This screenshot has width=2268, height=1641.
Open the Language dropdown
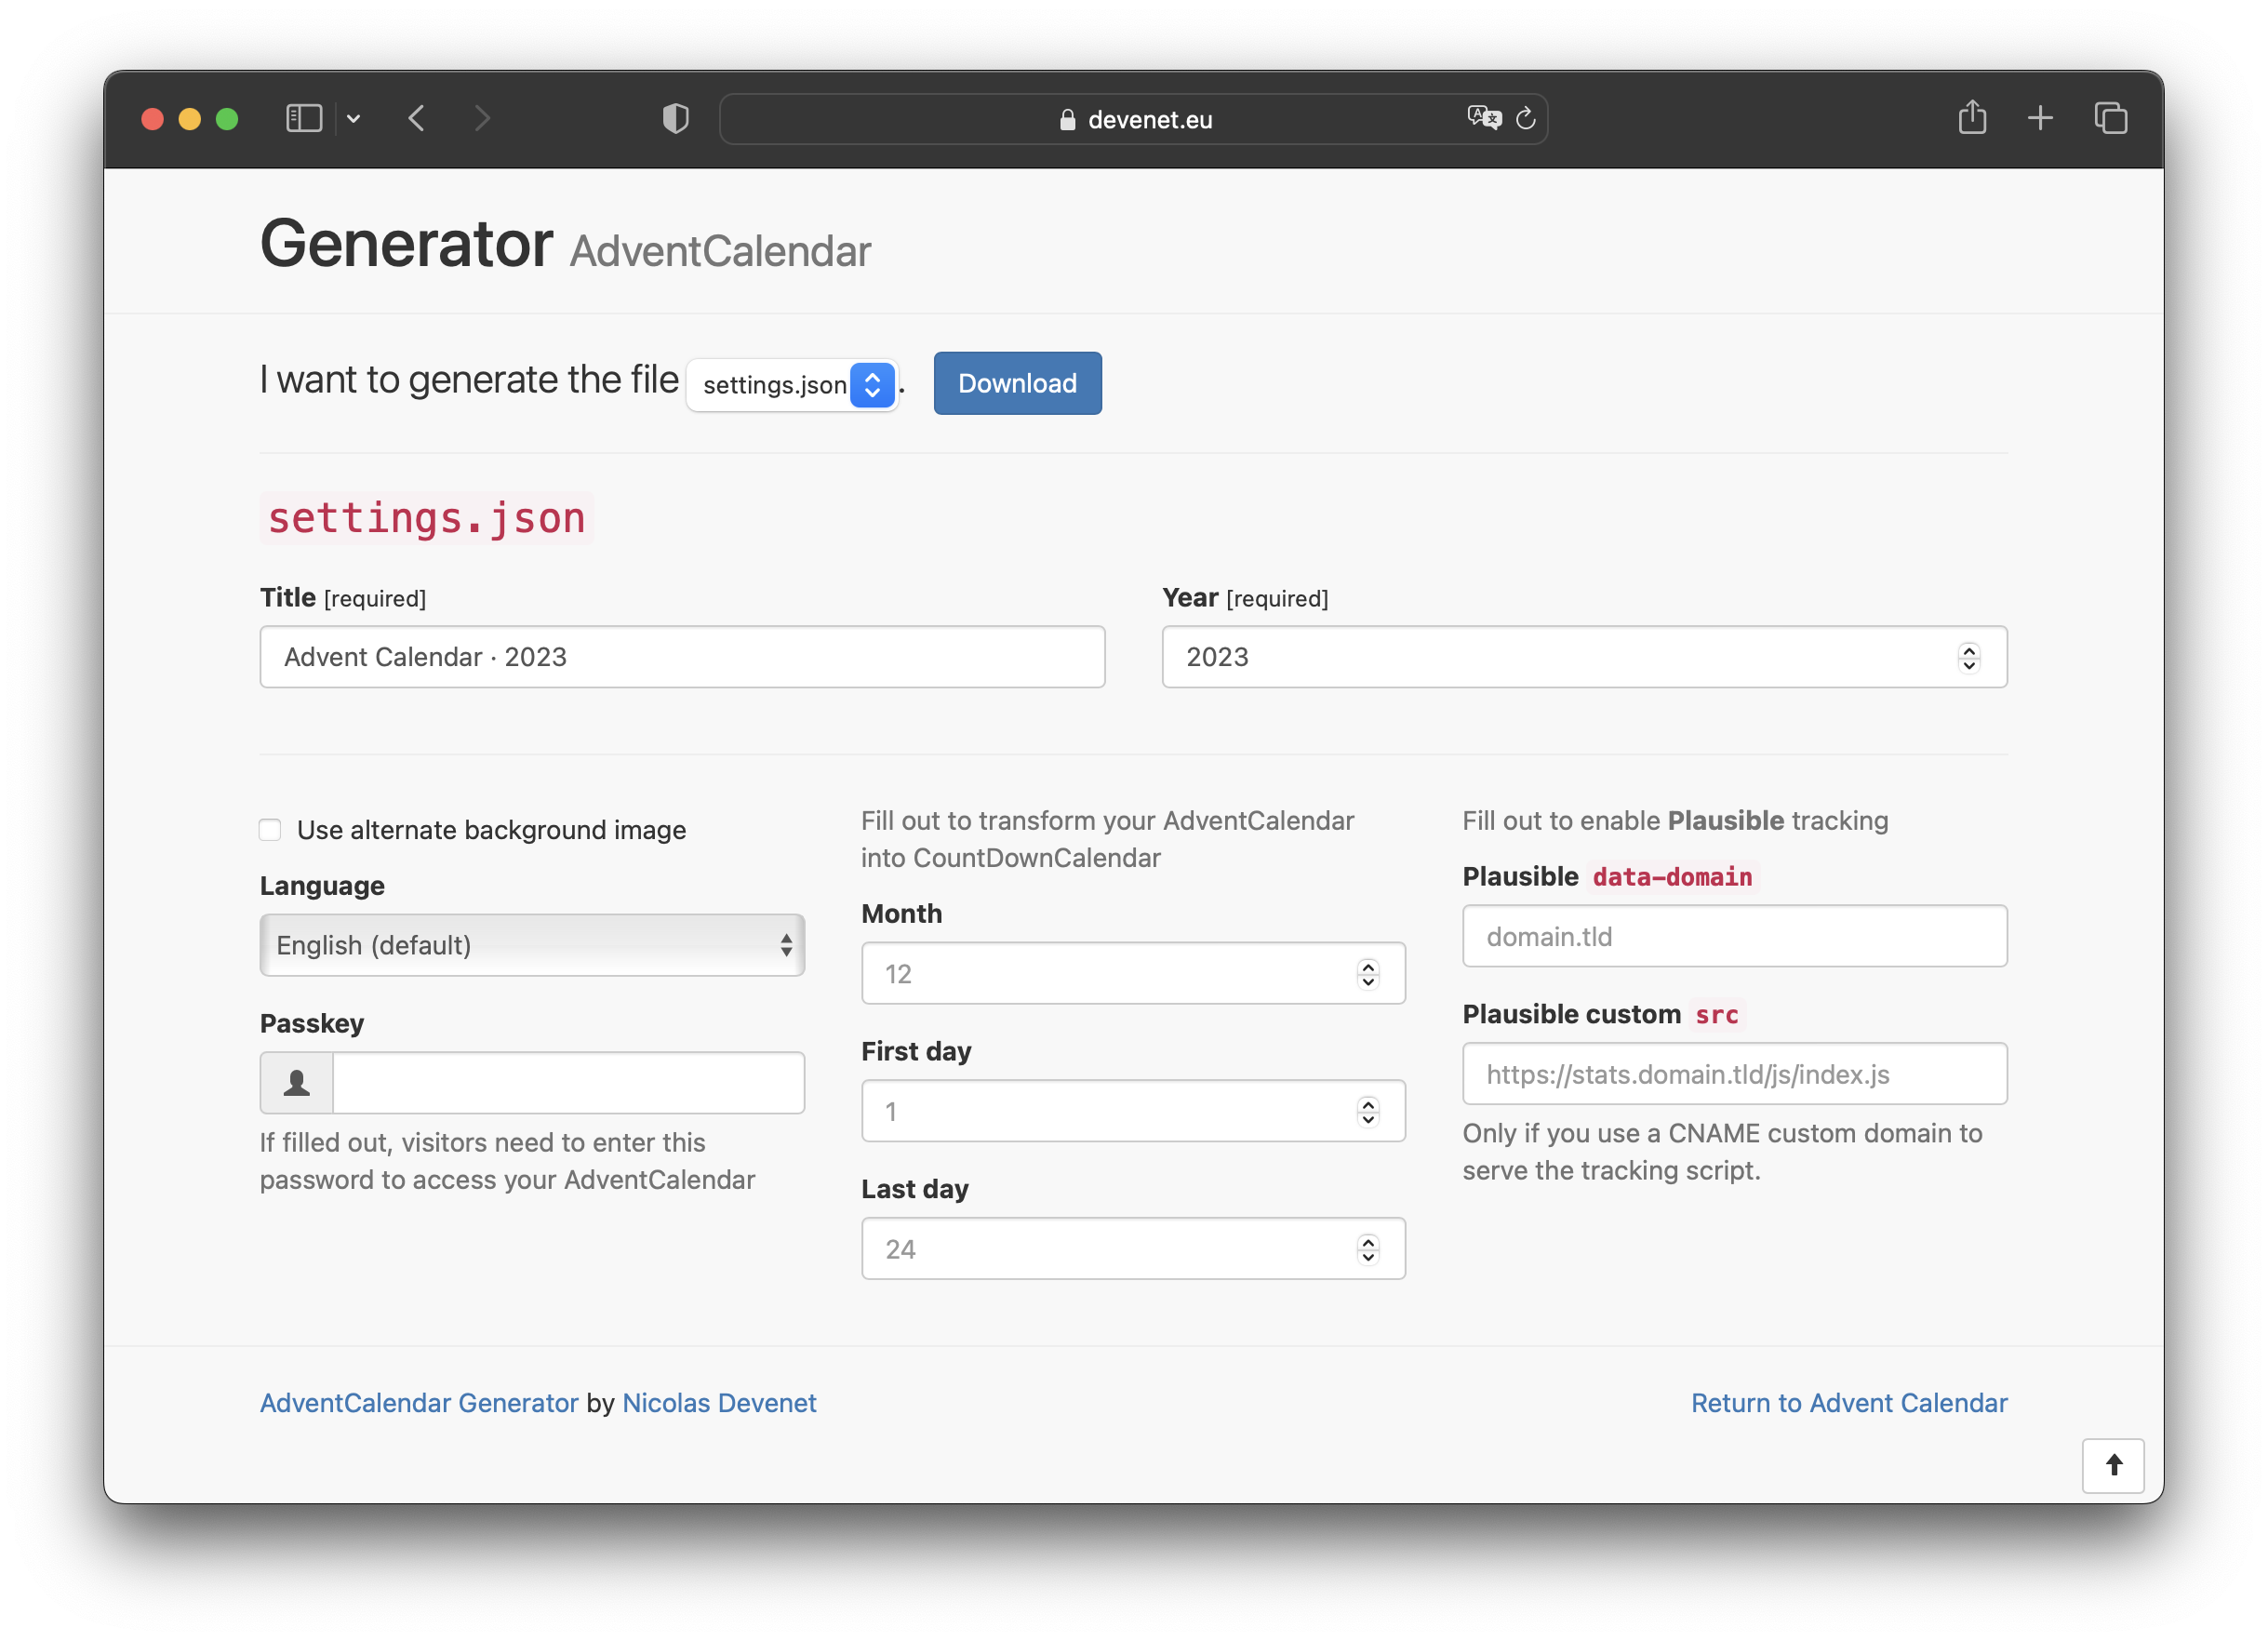[x=531, y=945]
